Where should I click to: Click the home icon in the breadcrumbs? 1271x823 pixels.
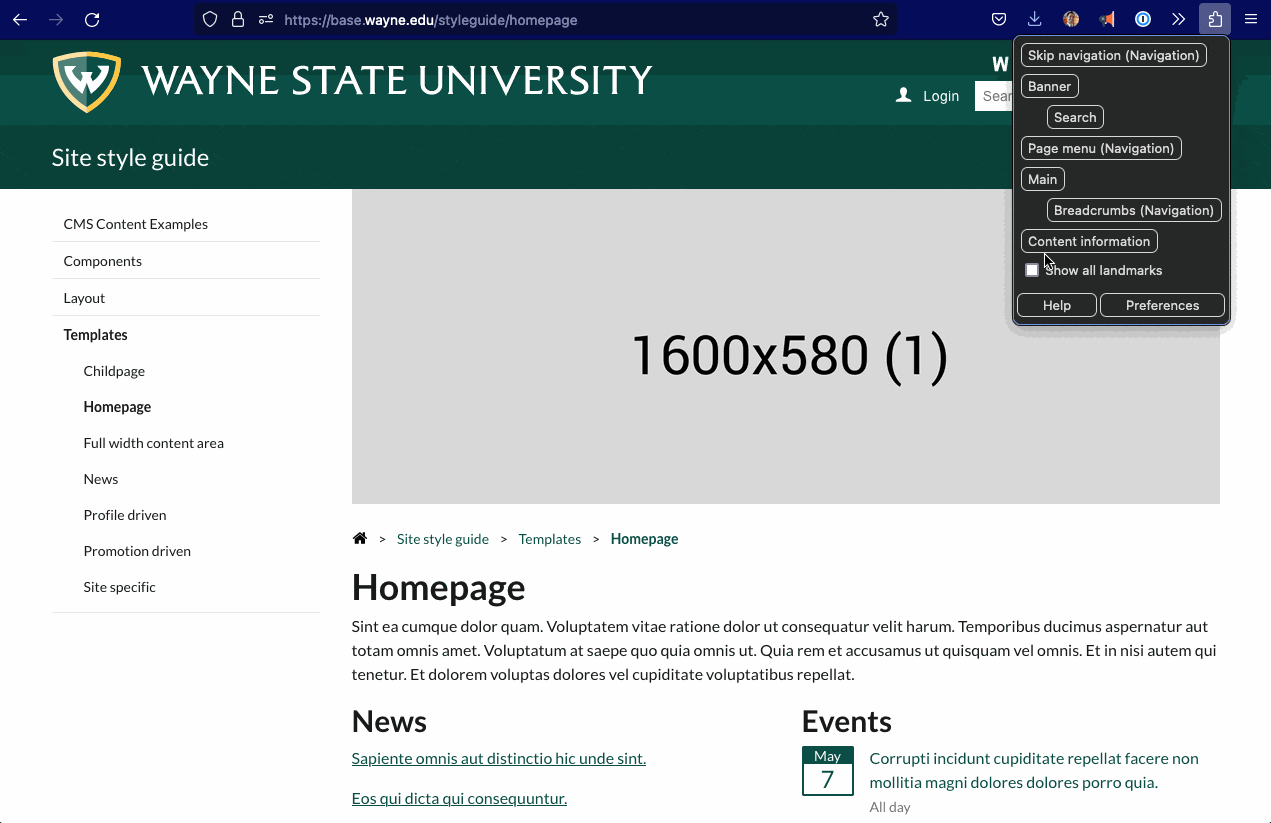point(359,538)
